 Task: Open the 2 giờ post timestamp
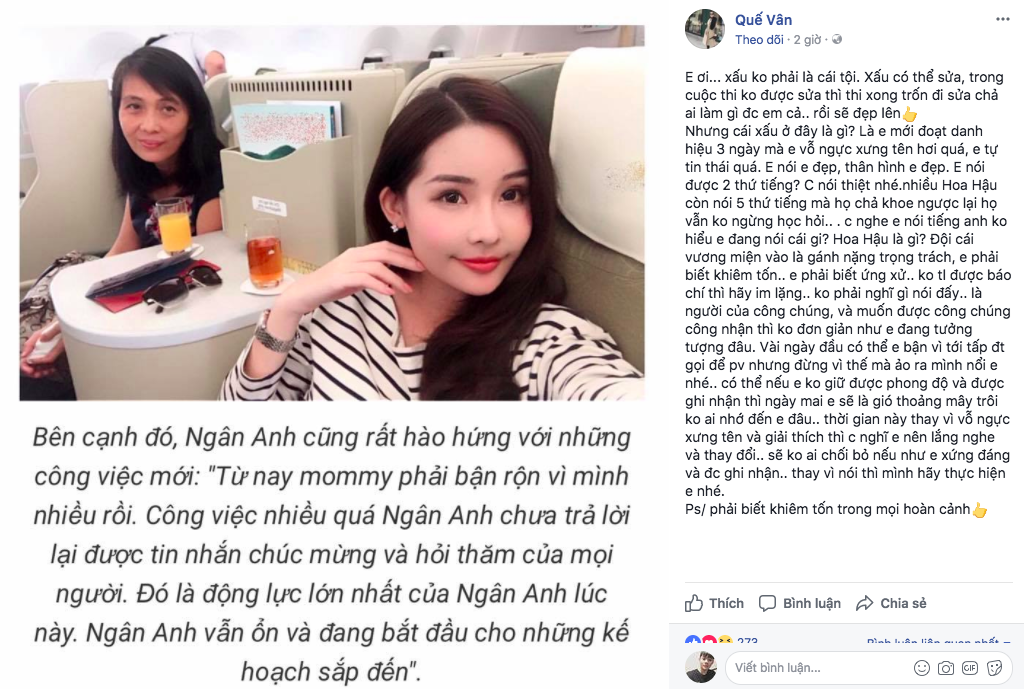click(x=807, y=40)
